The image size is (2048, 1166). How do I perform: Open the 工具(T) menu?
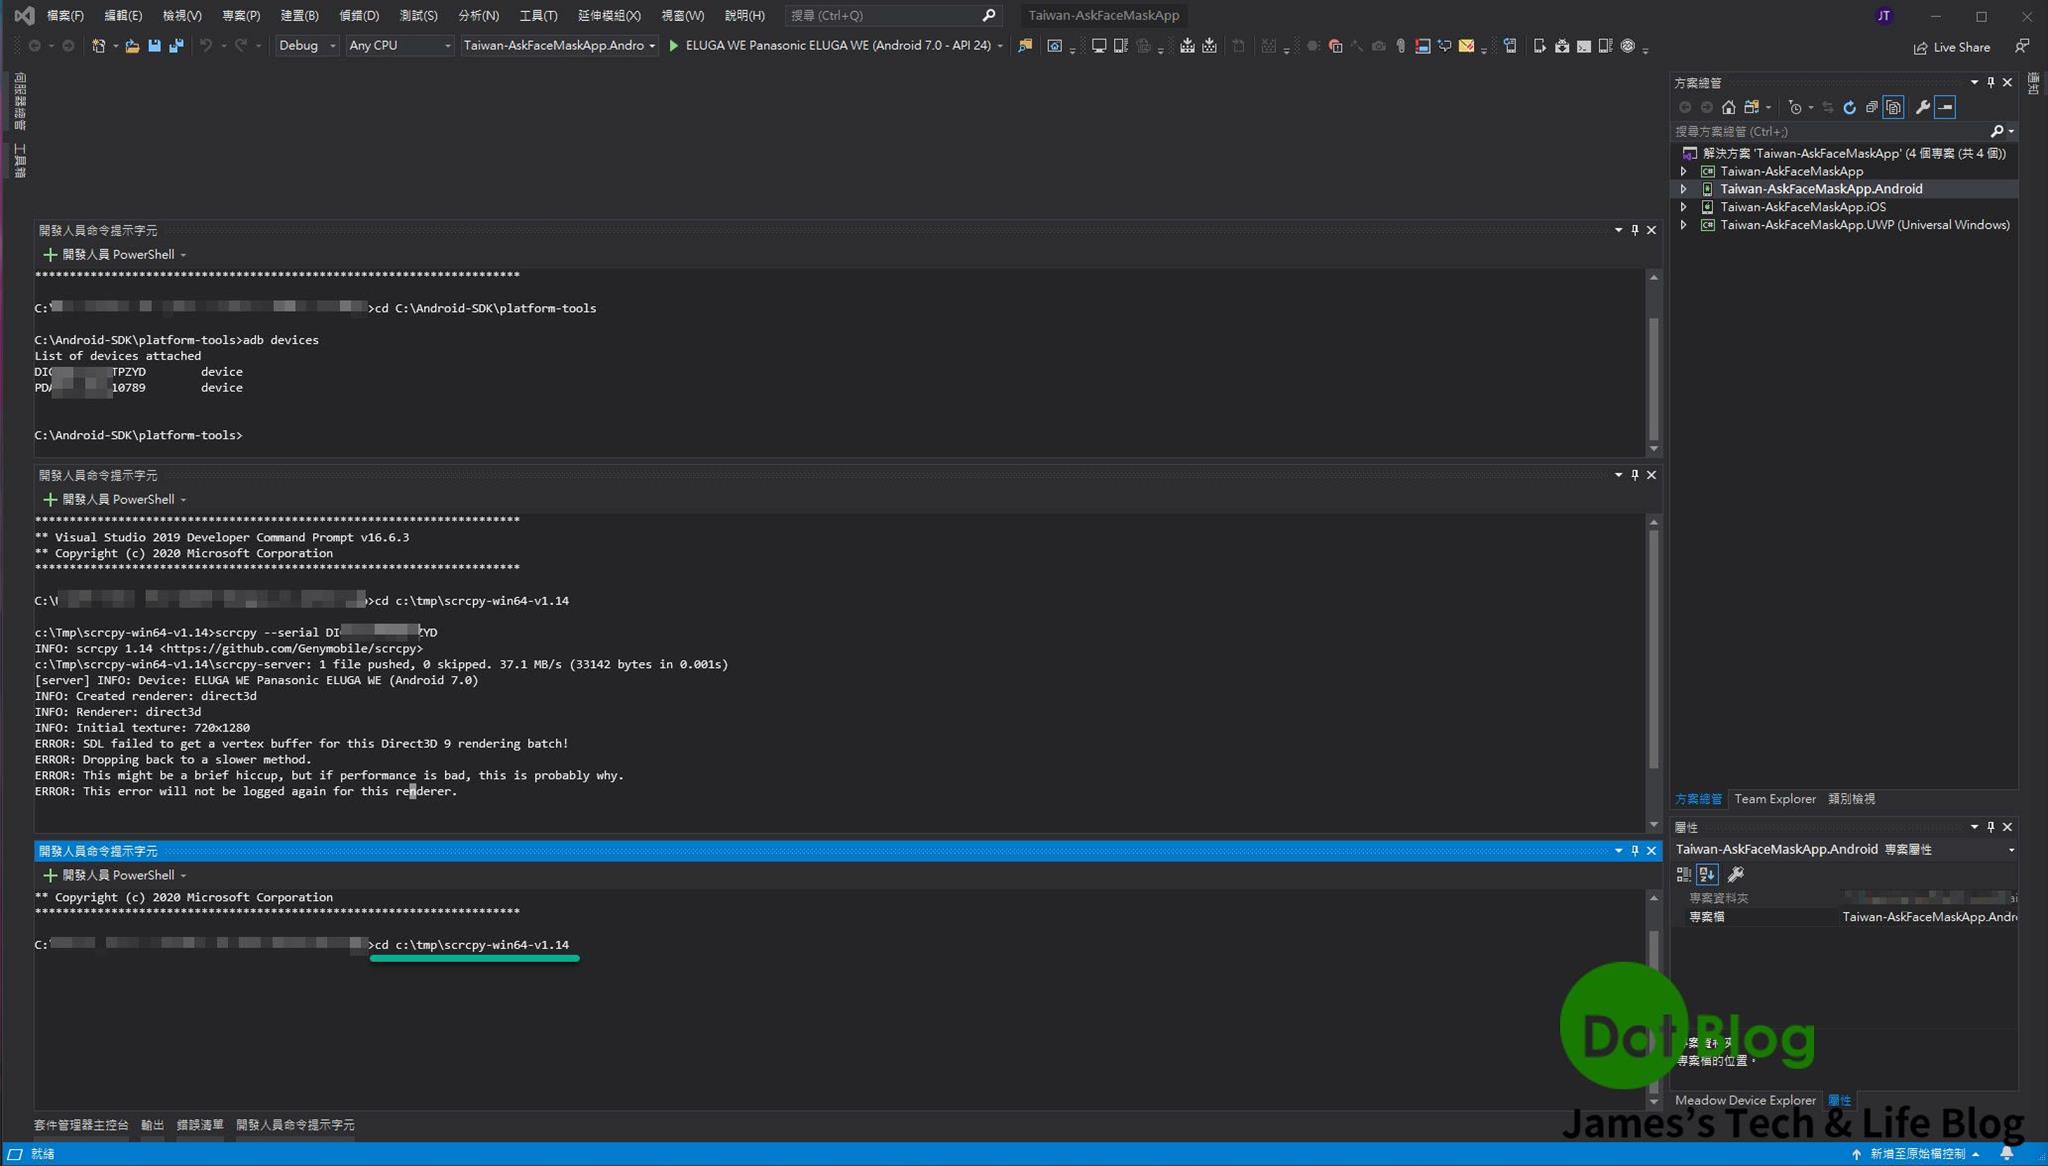tap(538, 15)
